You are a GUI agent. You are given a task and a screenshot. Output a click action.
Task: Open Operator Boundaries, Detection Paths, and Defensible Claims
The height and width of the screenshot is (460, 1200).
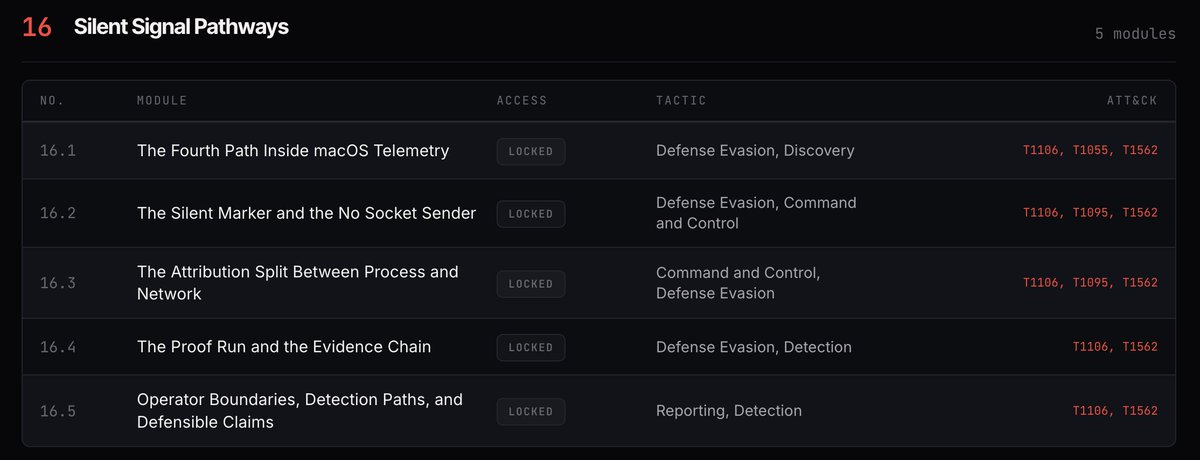click(x=300, y=411)
